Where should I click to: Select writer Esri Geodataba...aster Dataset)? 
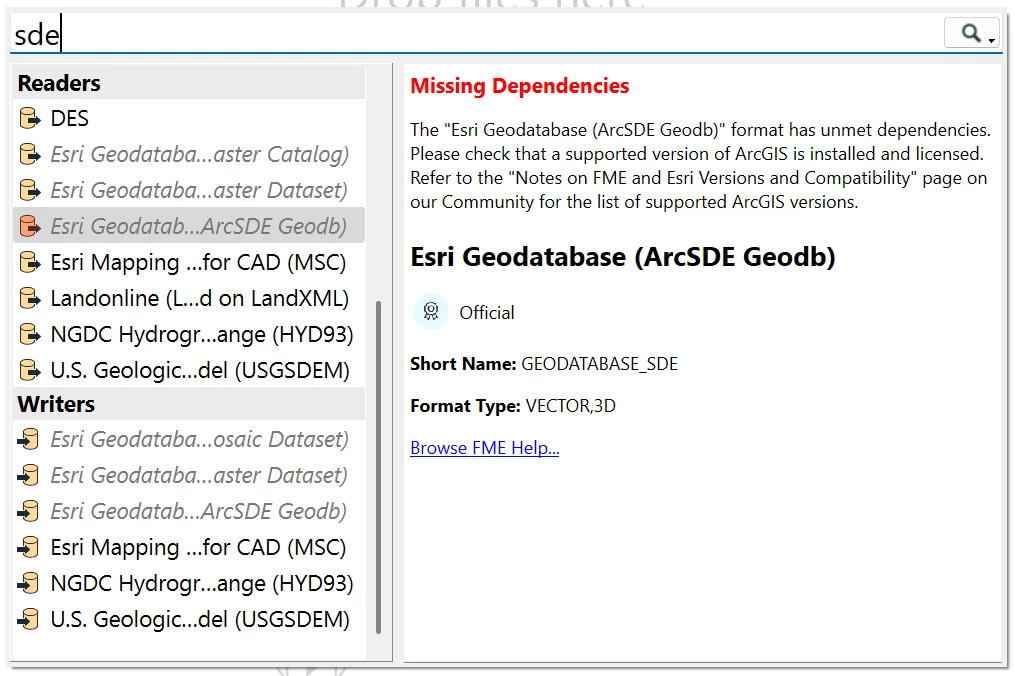tap(189, 475)
